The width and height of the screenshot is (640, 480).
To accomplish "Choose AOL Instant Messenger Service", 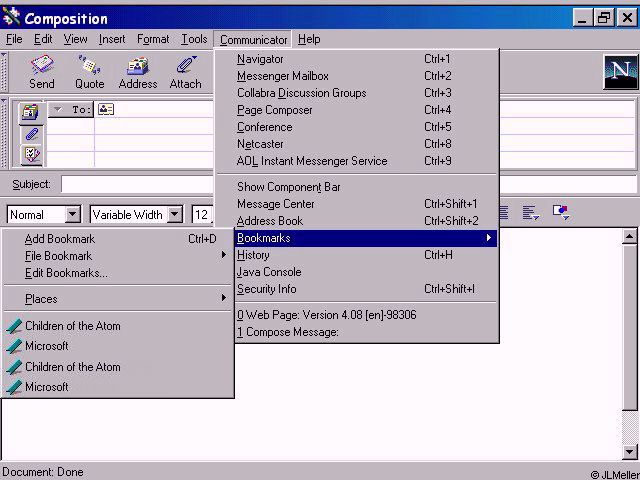I will tap(357, 161).
